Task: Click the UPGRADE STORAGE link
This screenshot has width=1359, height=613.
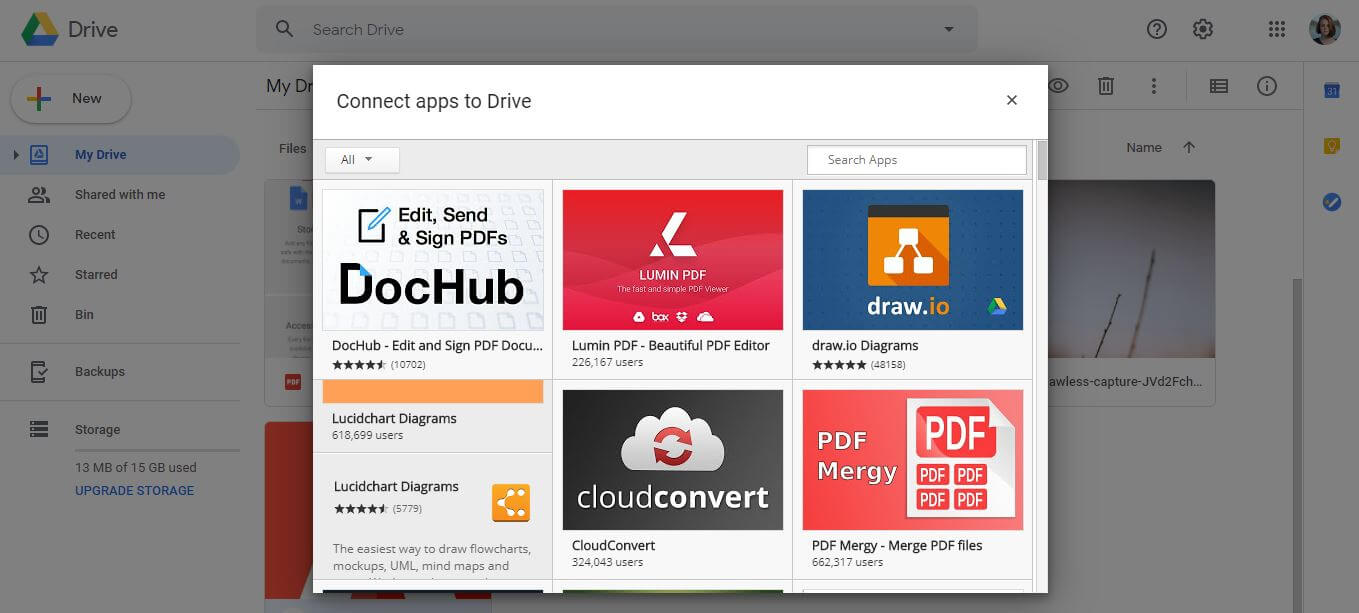Action: pyautogui.click(x=134, y=491)
